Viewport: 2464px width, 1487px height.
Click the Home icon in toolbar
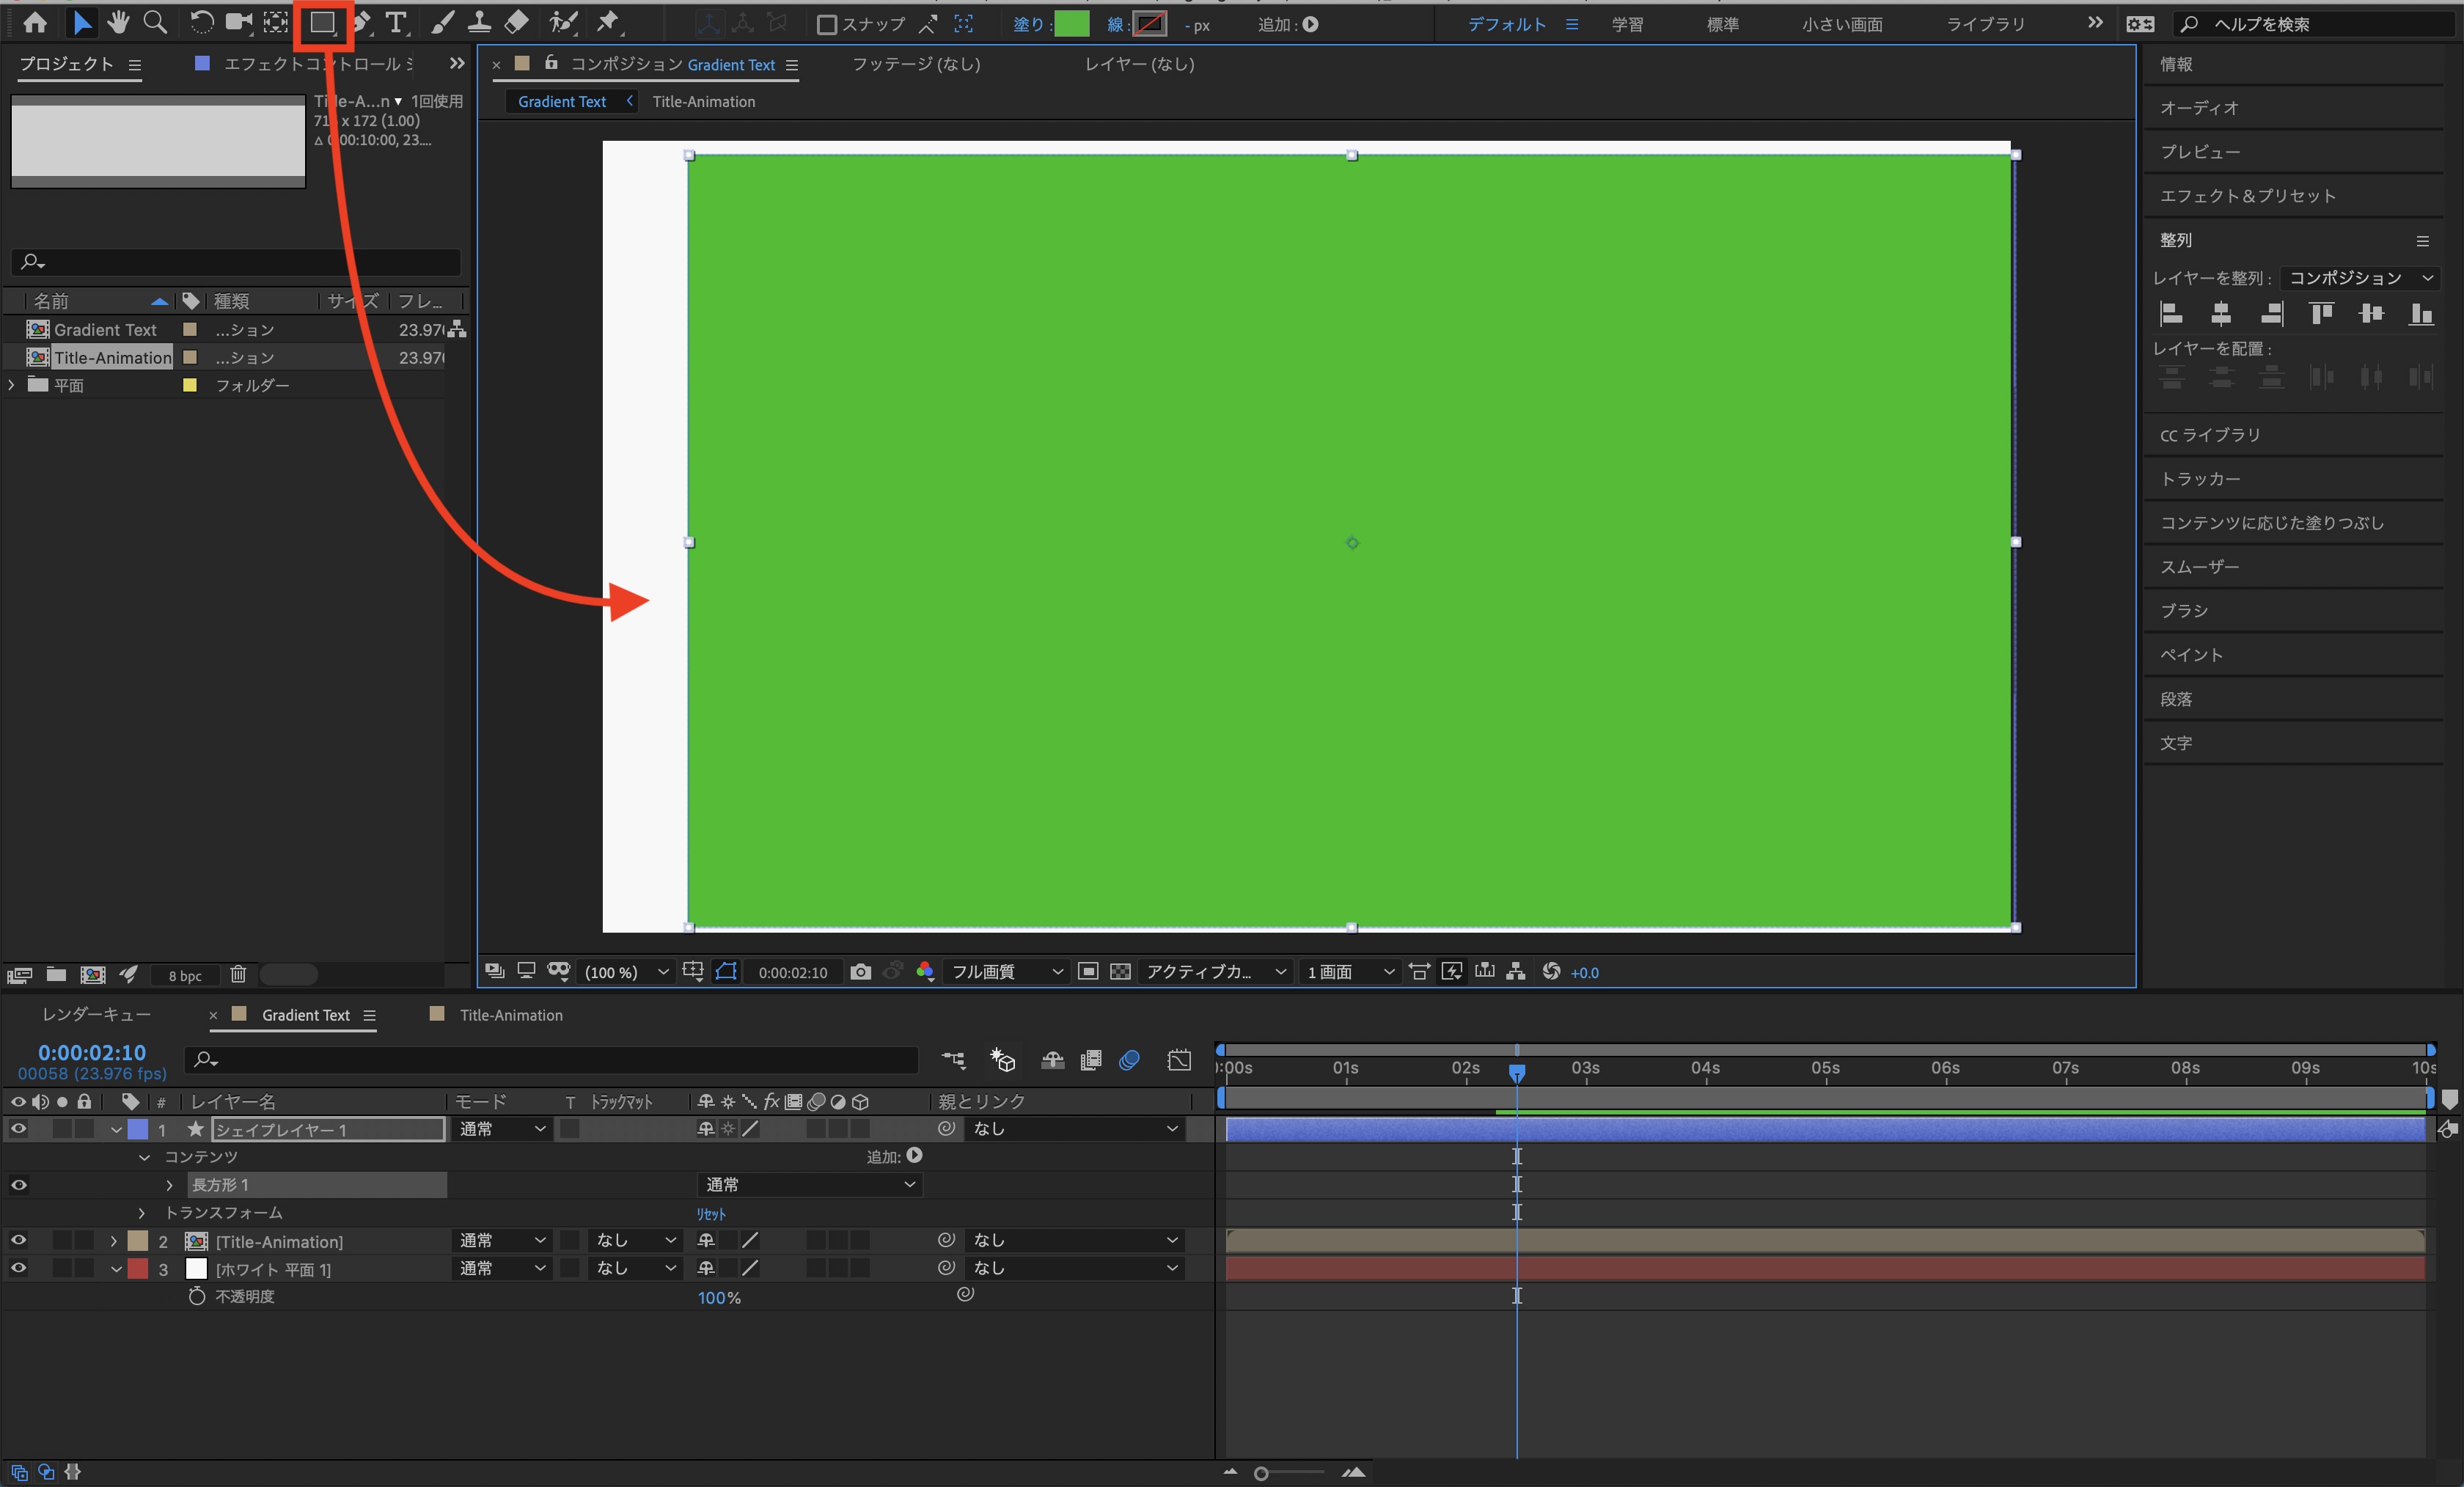click(x=35, y=23)
